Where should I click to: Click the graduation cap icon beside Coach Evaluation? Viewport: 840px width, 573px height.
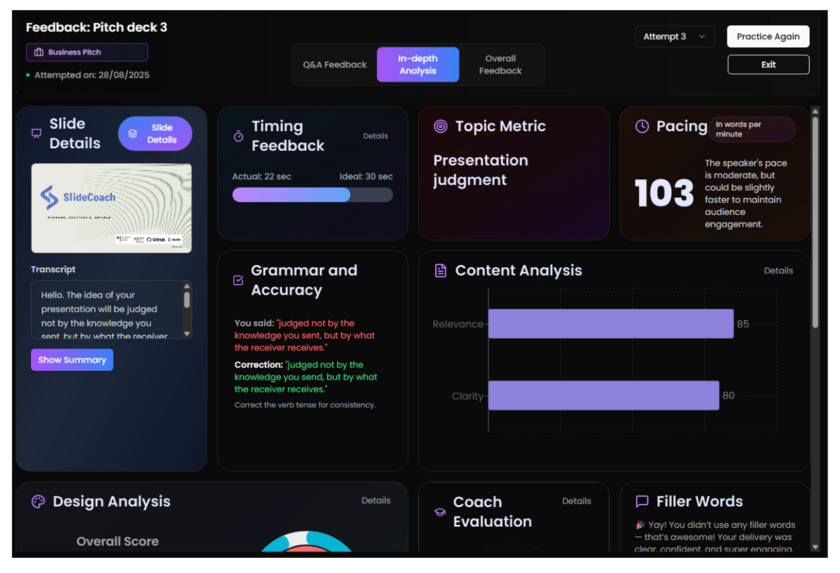[439, 512]
